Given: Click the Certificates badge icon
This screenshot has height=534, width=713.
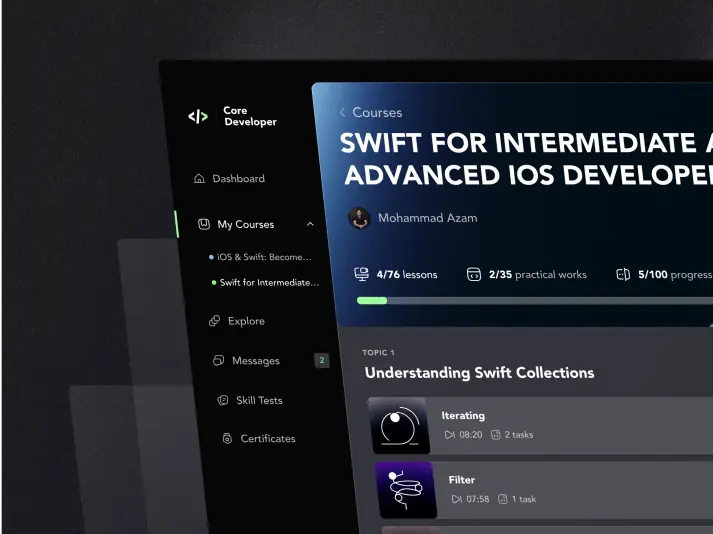Looking at the screenshot, I should pos(227,439).
